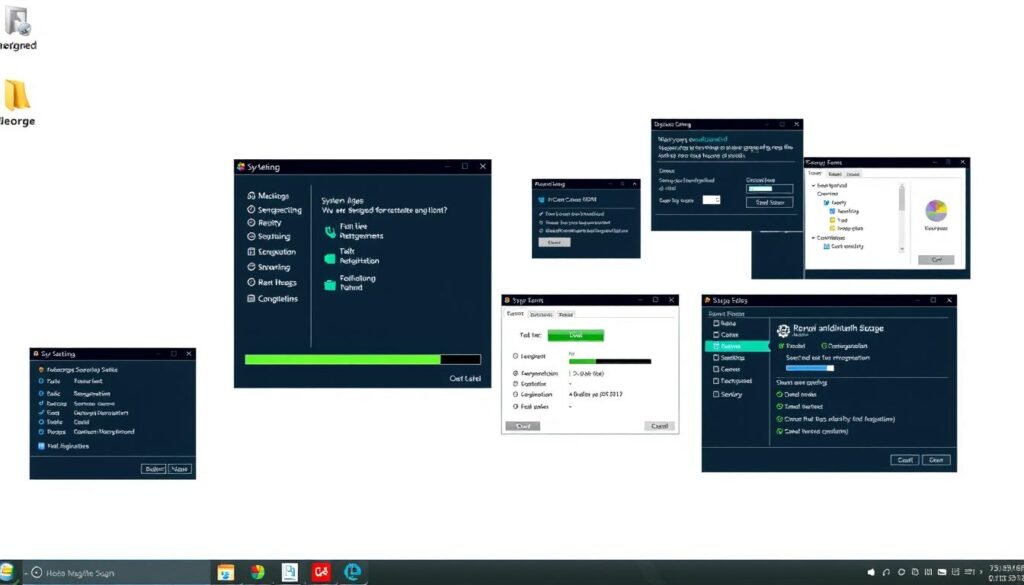Viewport: 1024px width, 585px height.
Task: Collapse the Comintions tree node
Action: pos(814,238)
